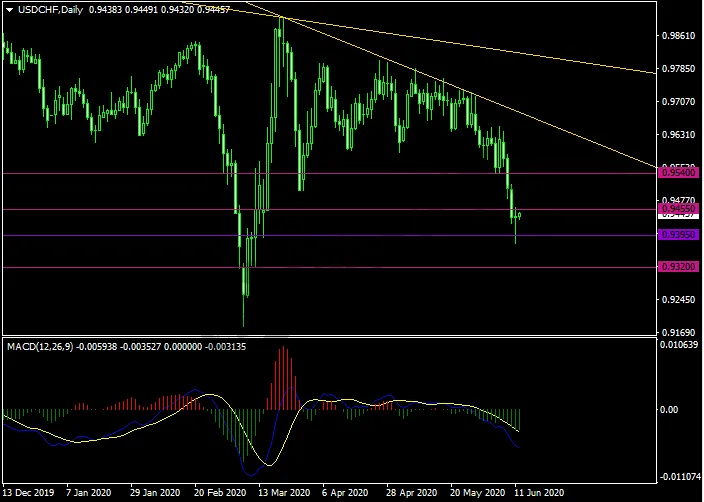Click the pink 0.93200 level label
Image resolution: width=704 pixels, height=502 pixels.
[x=678, y=267]
